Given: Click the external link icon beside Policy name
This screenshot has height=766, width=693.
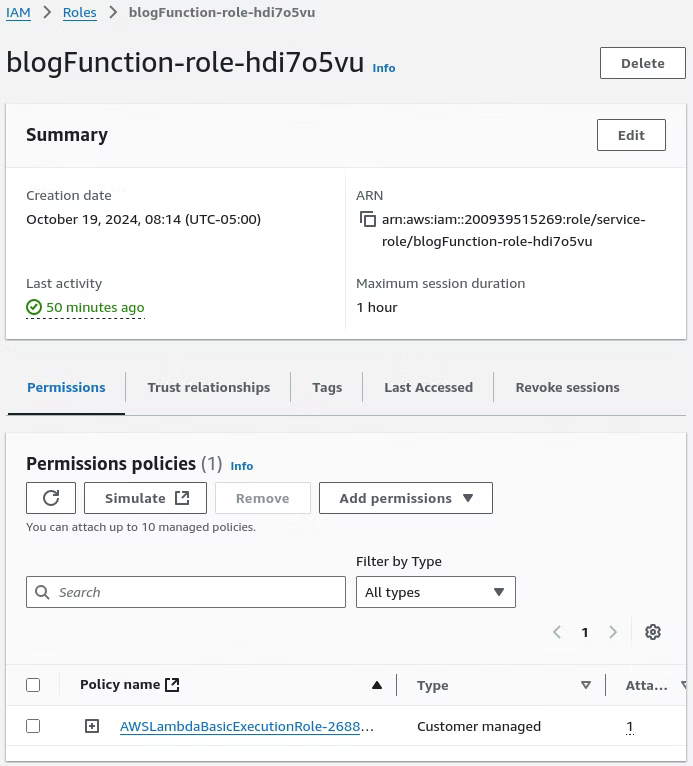Looking at the screenshot, I should pos(172,685).
